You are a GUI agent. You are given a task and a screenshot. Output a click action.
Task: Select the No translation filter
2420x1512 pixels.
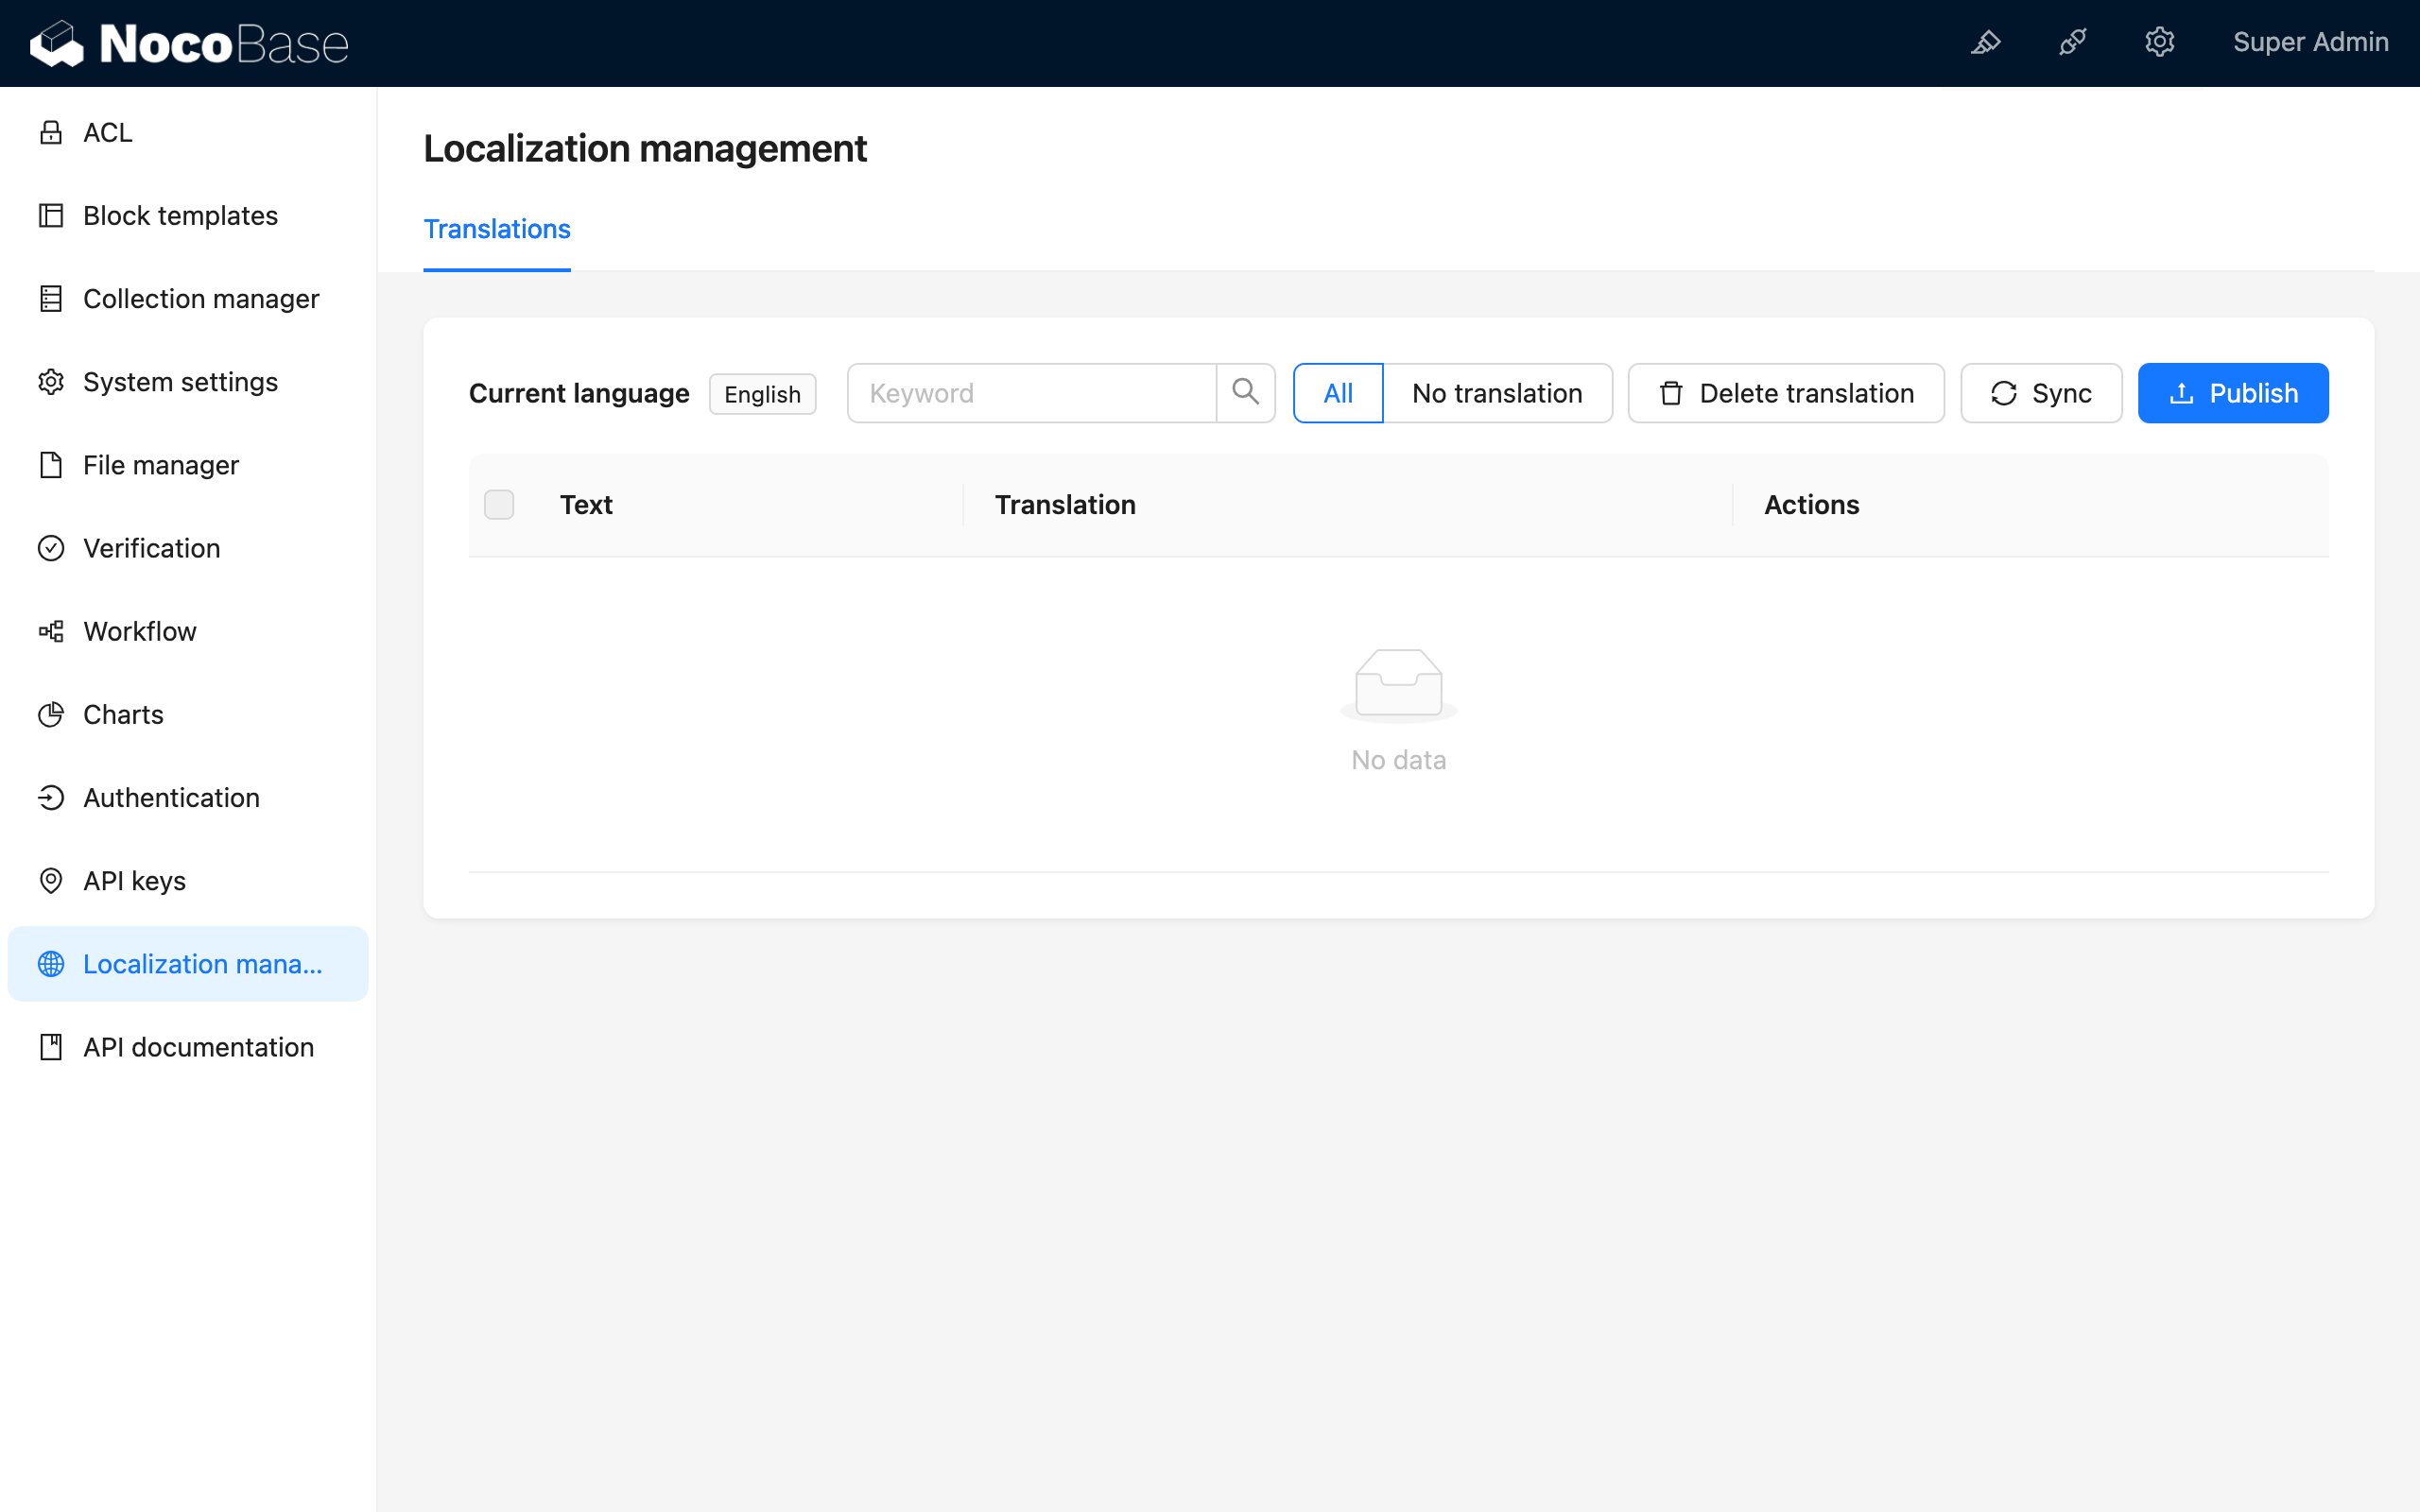click(1496, 393)
